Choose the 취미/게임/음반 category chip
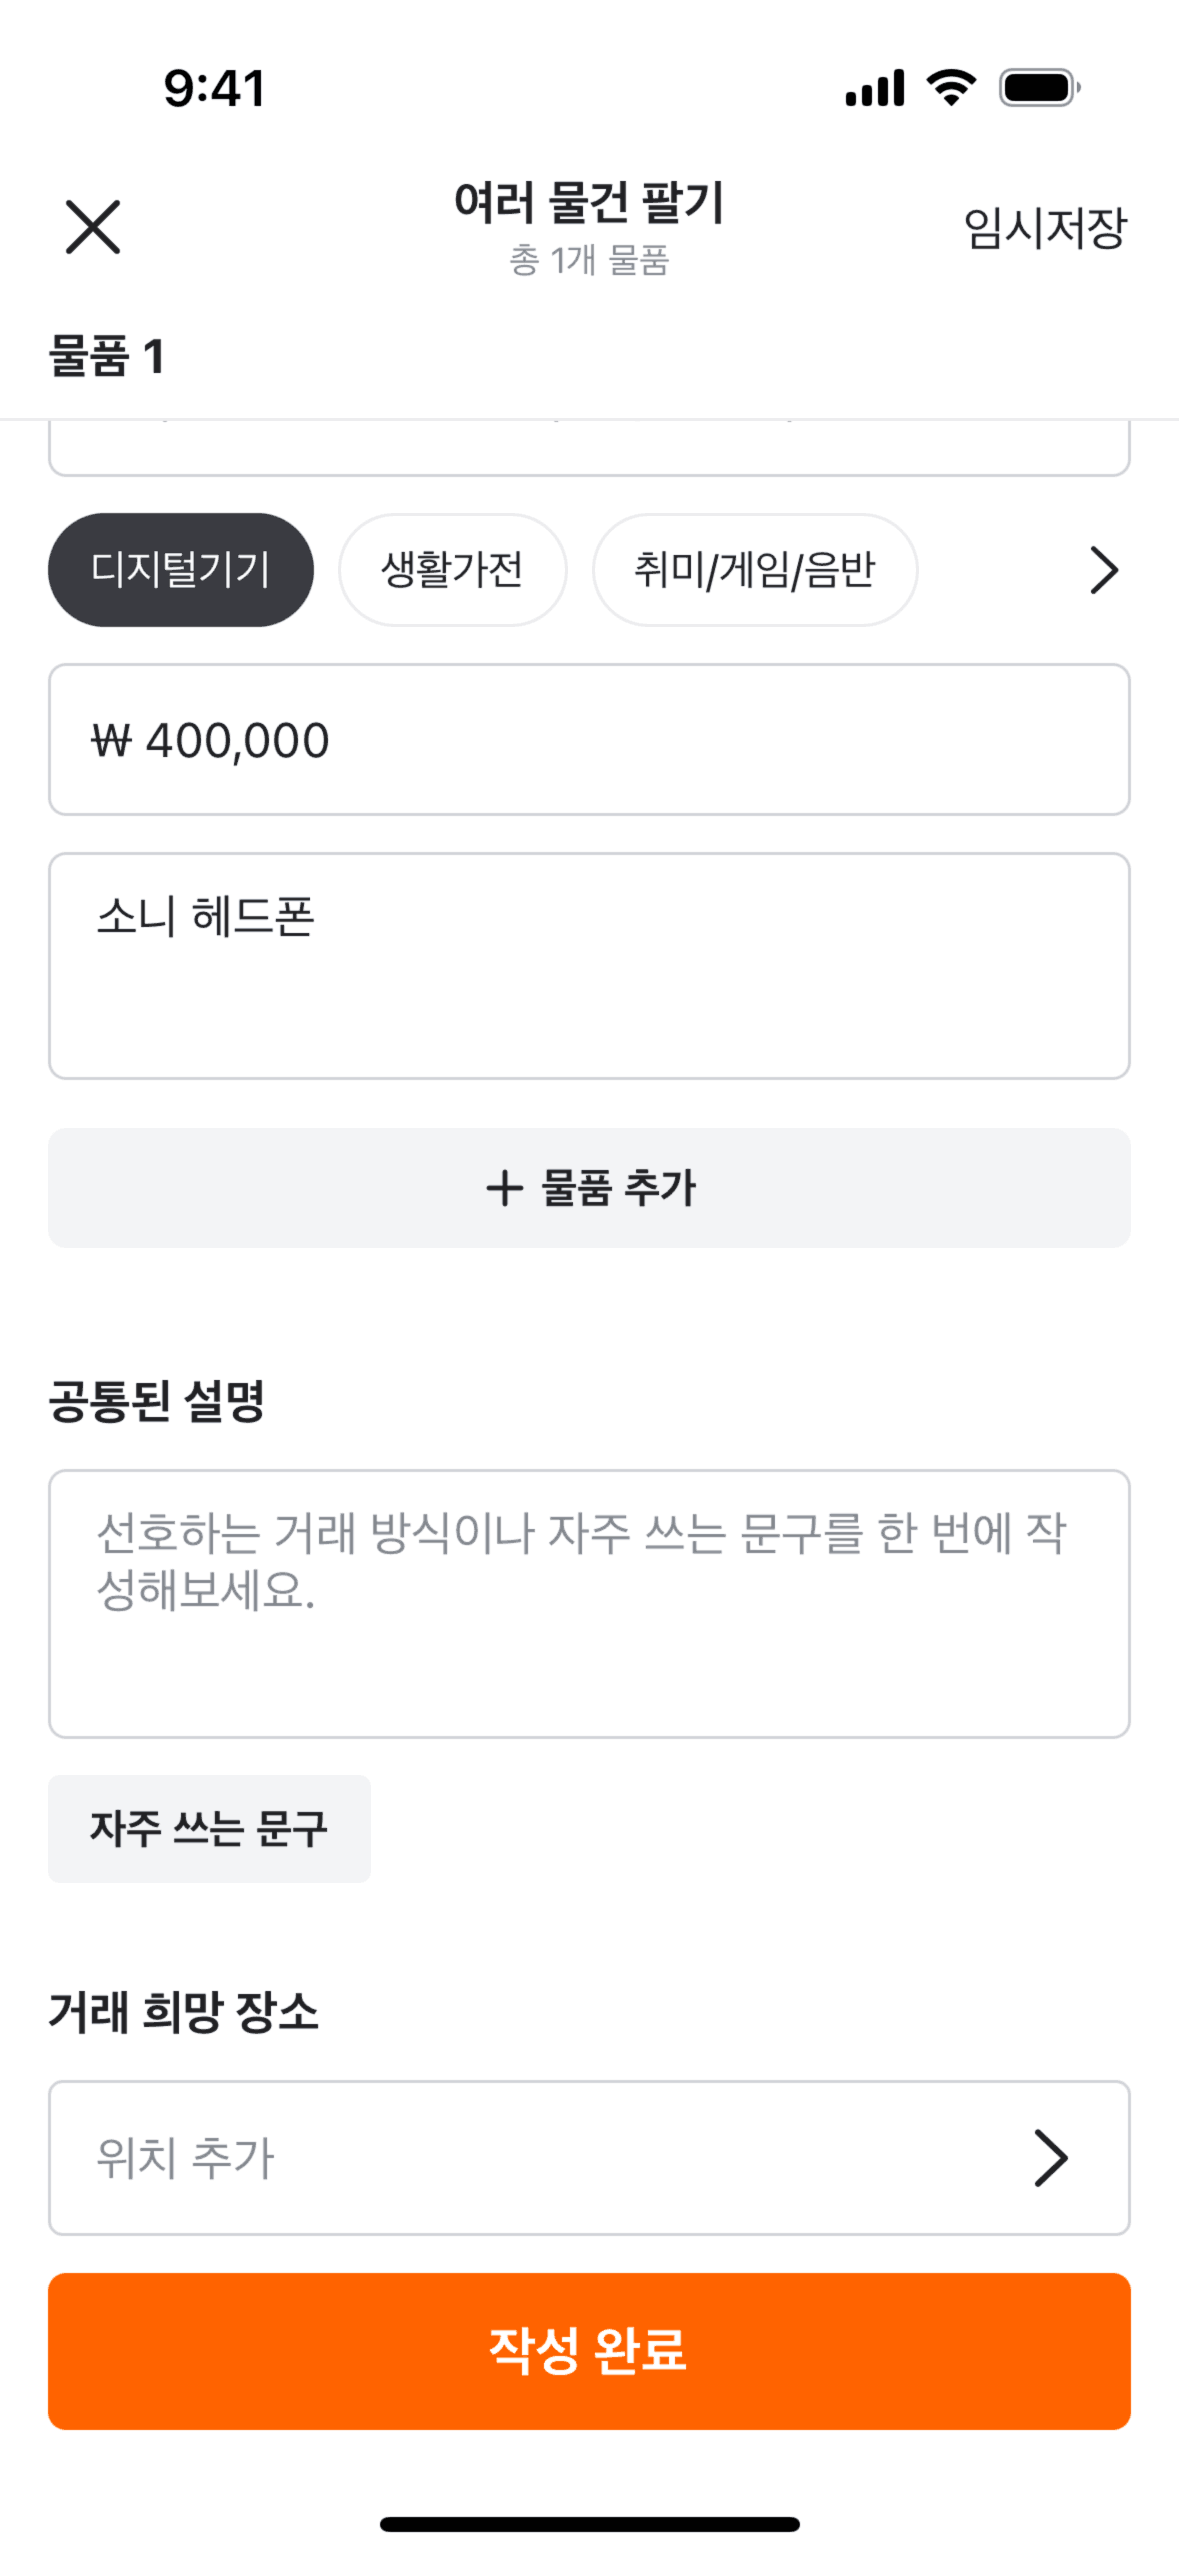This screenshot has height=2556, width=1179. [x=755, y=570]
